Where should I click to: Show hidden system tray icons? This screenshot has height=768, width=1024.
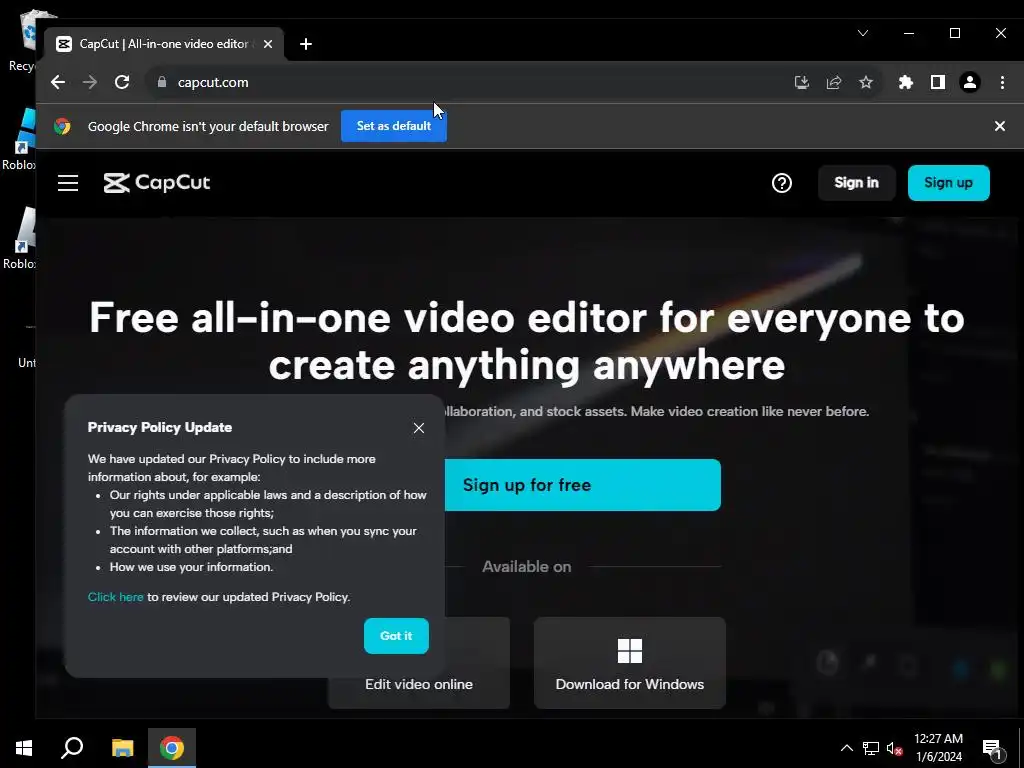(x=846, y=748)
